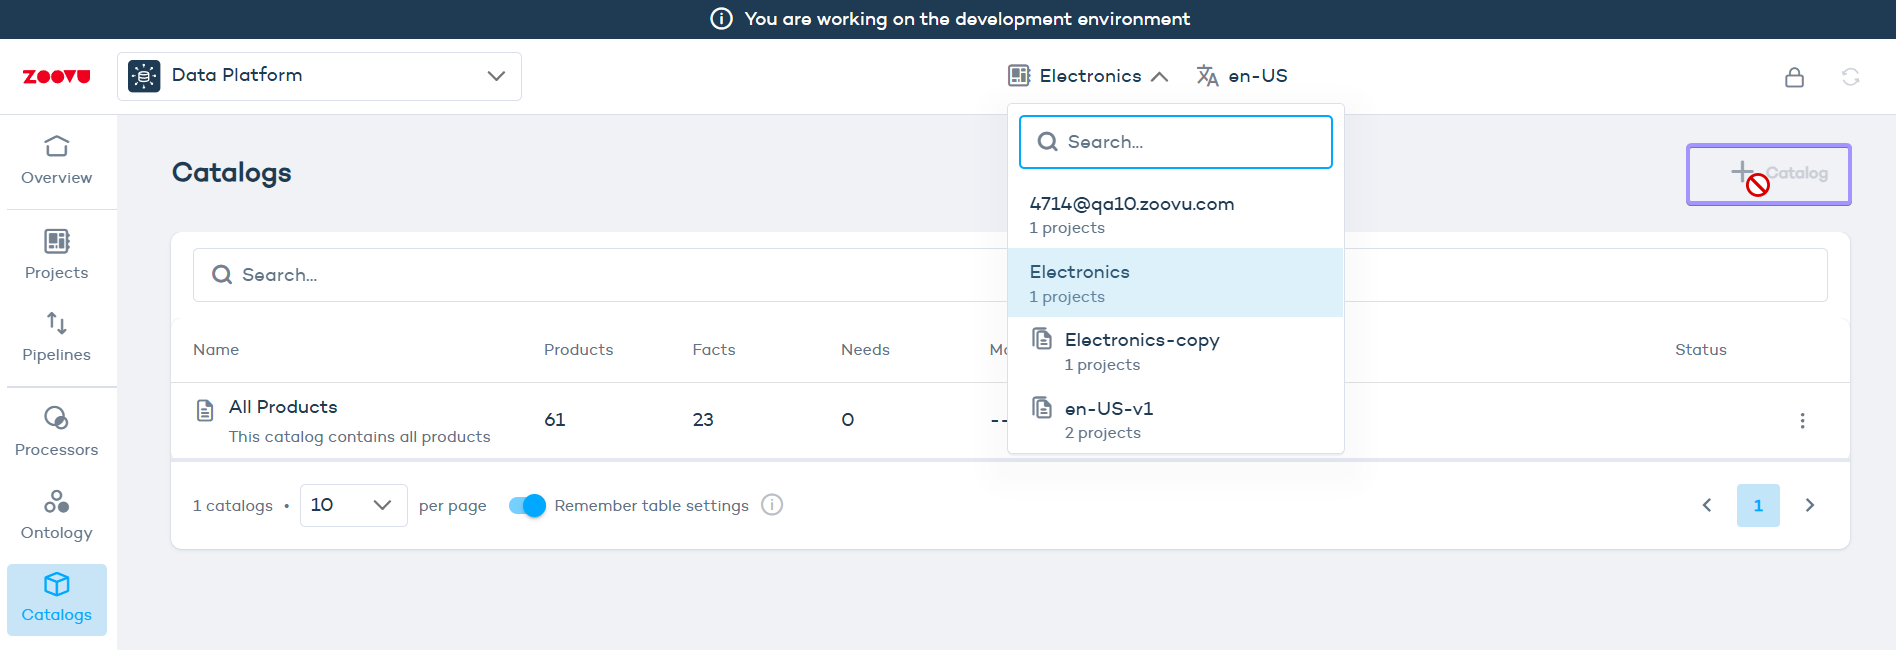
Task: Open the per page count dropdown
Action: (353, 505)
